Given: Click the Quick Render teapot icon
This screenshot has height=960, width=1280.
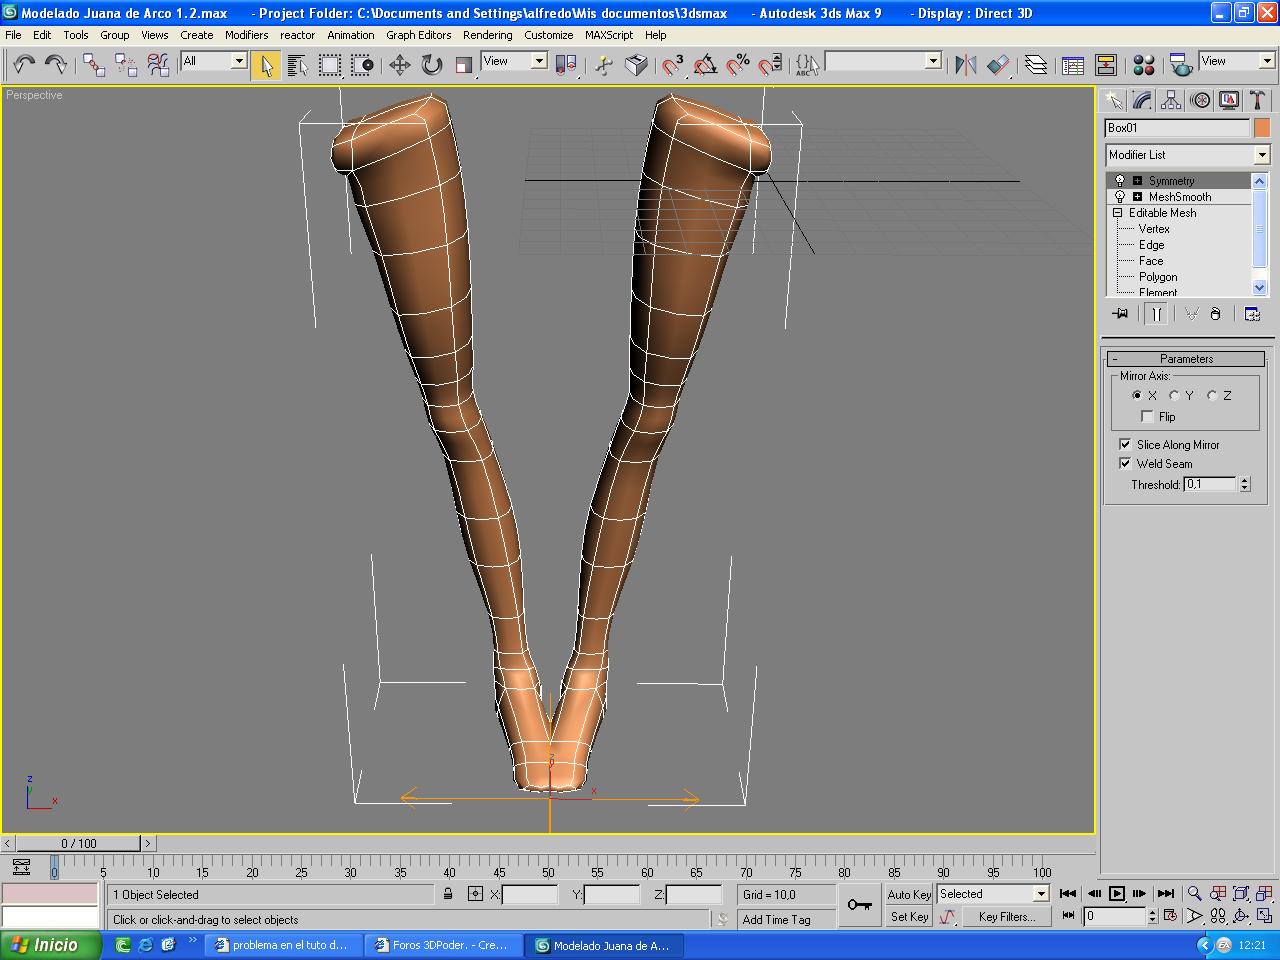Looking at the screenshot, I should click(1181, 66).
